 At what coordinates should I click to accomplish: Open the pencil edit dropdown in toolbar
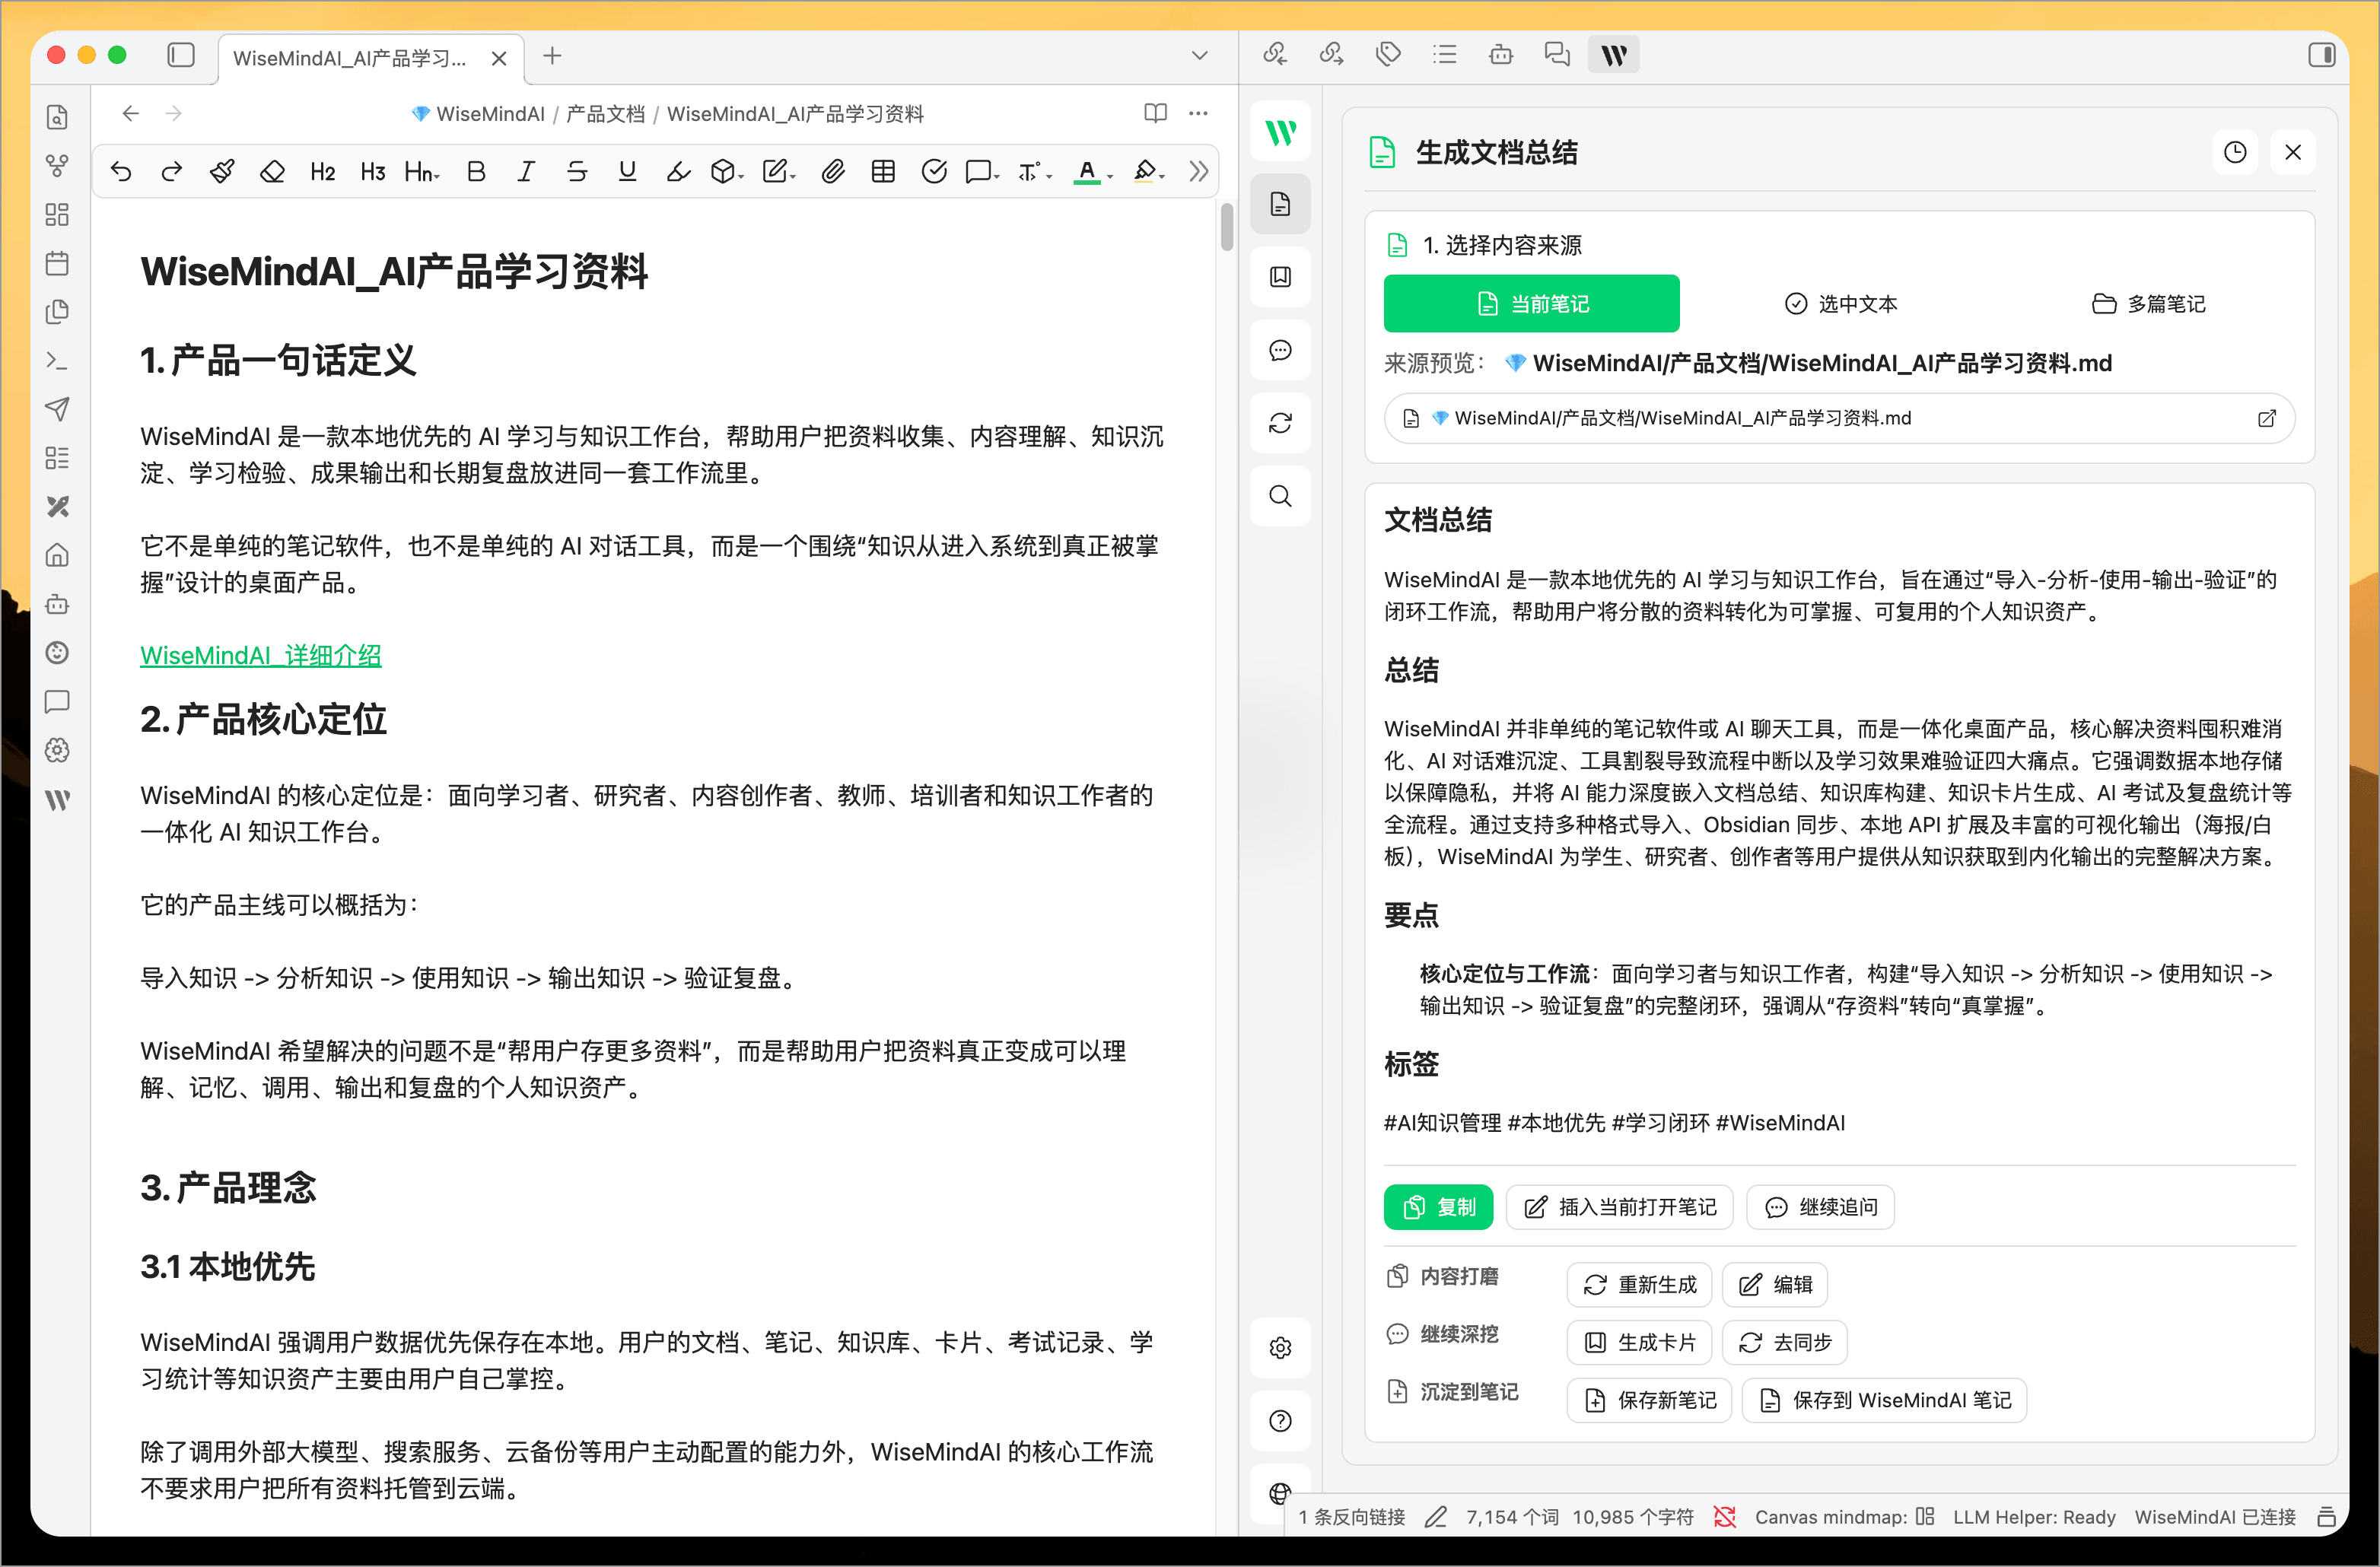778,172
